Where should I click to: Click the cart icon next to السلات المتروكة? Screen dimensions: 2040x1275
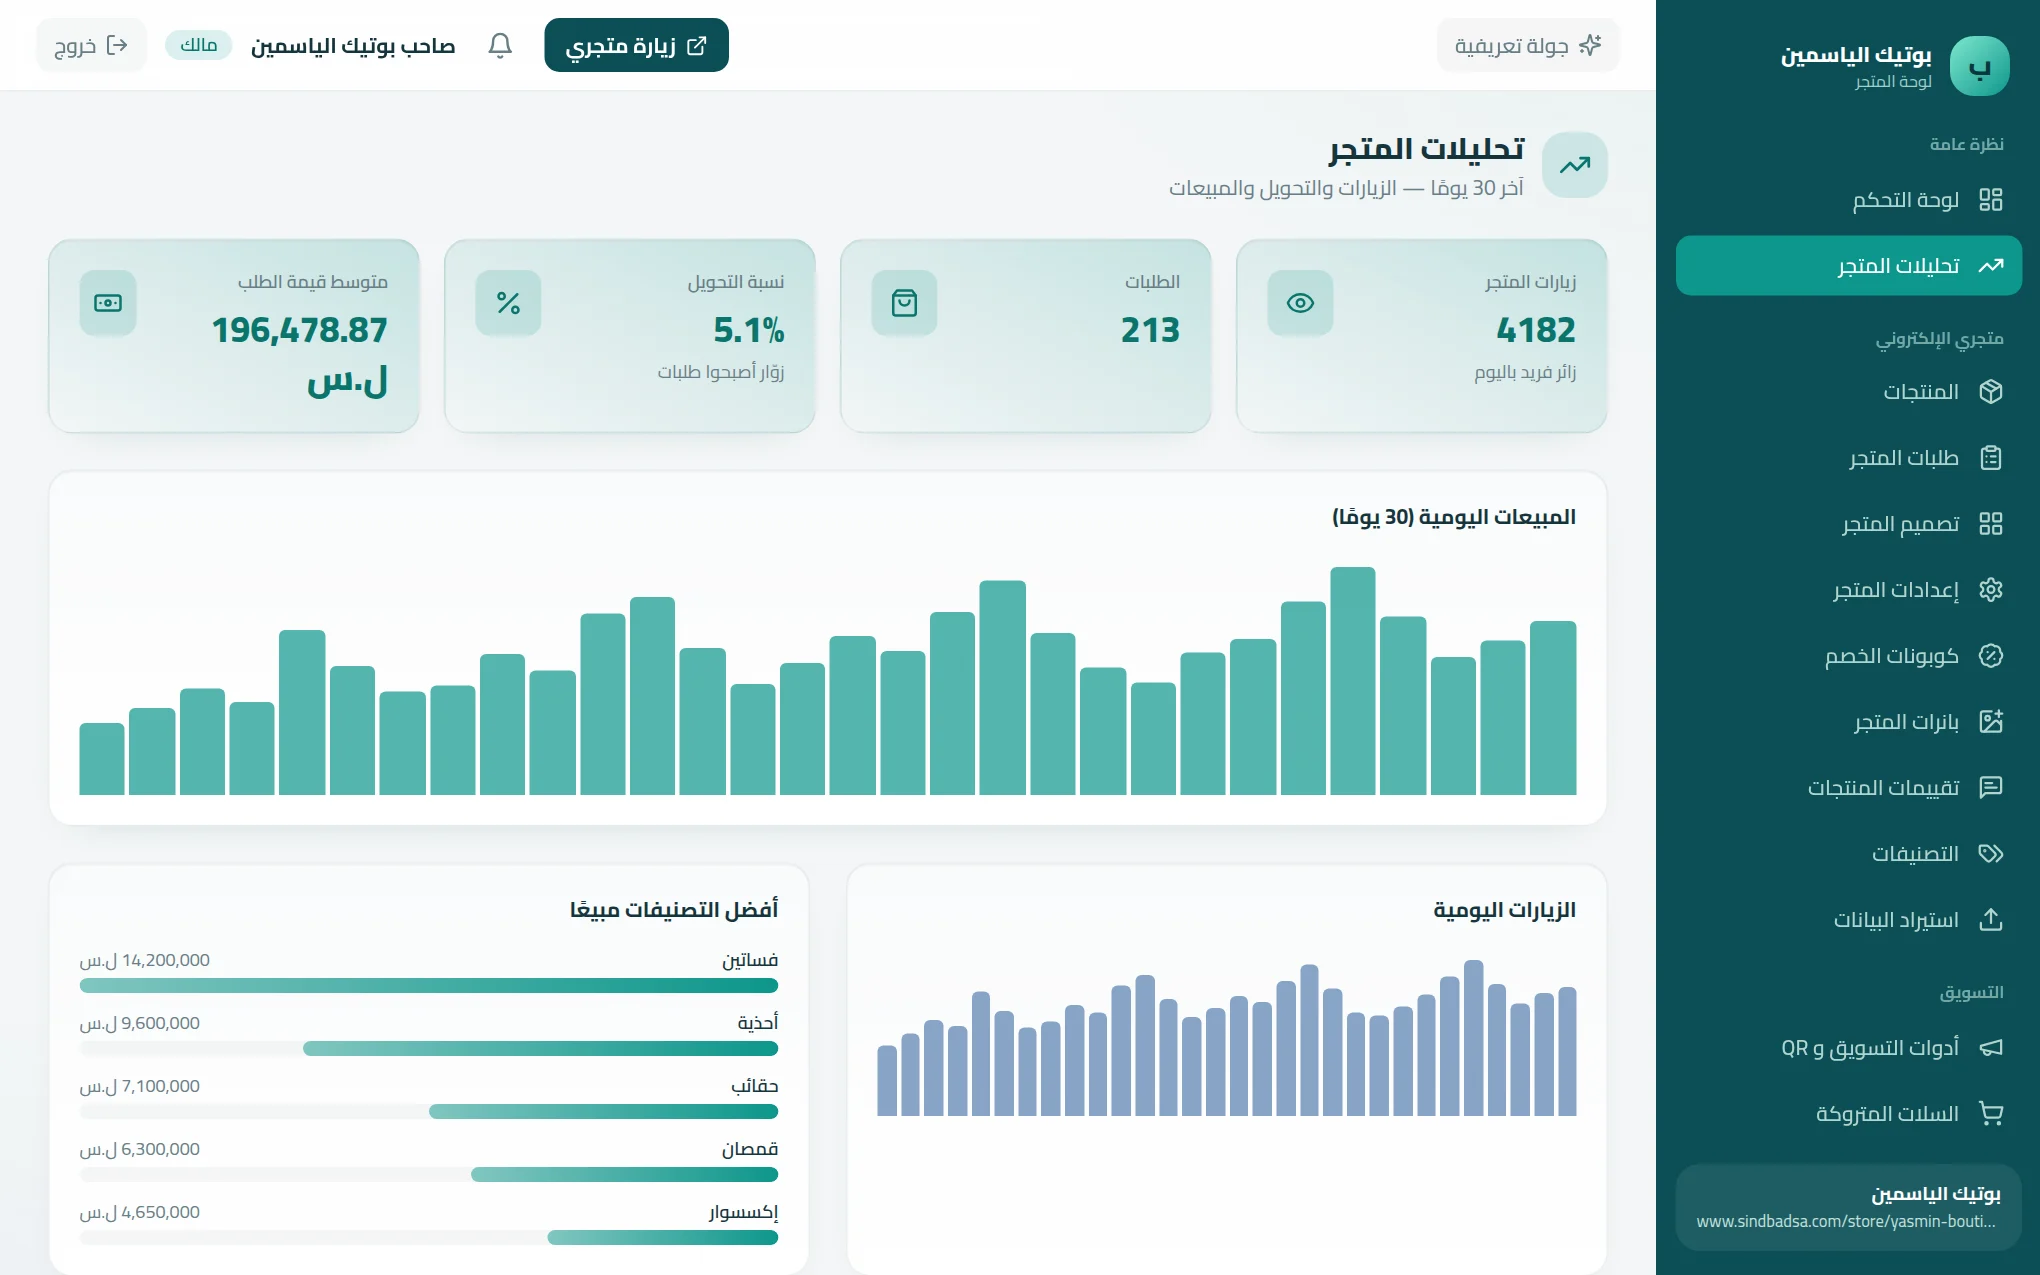click(1991, 1114)
